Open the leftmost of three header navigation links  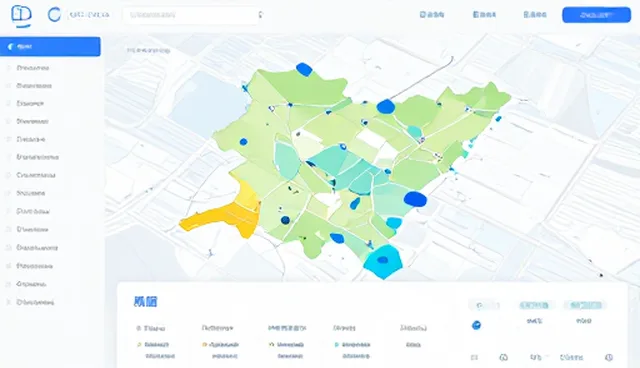[432, 15]
